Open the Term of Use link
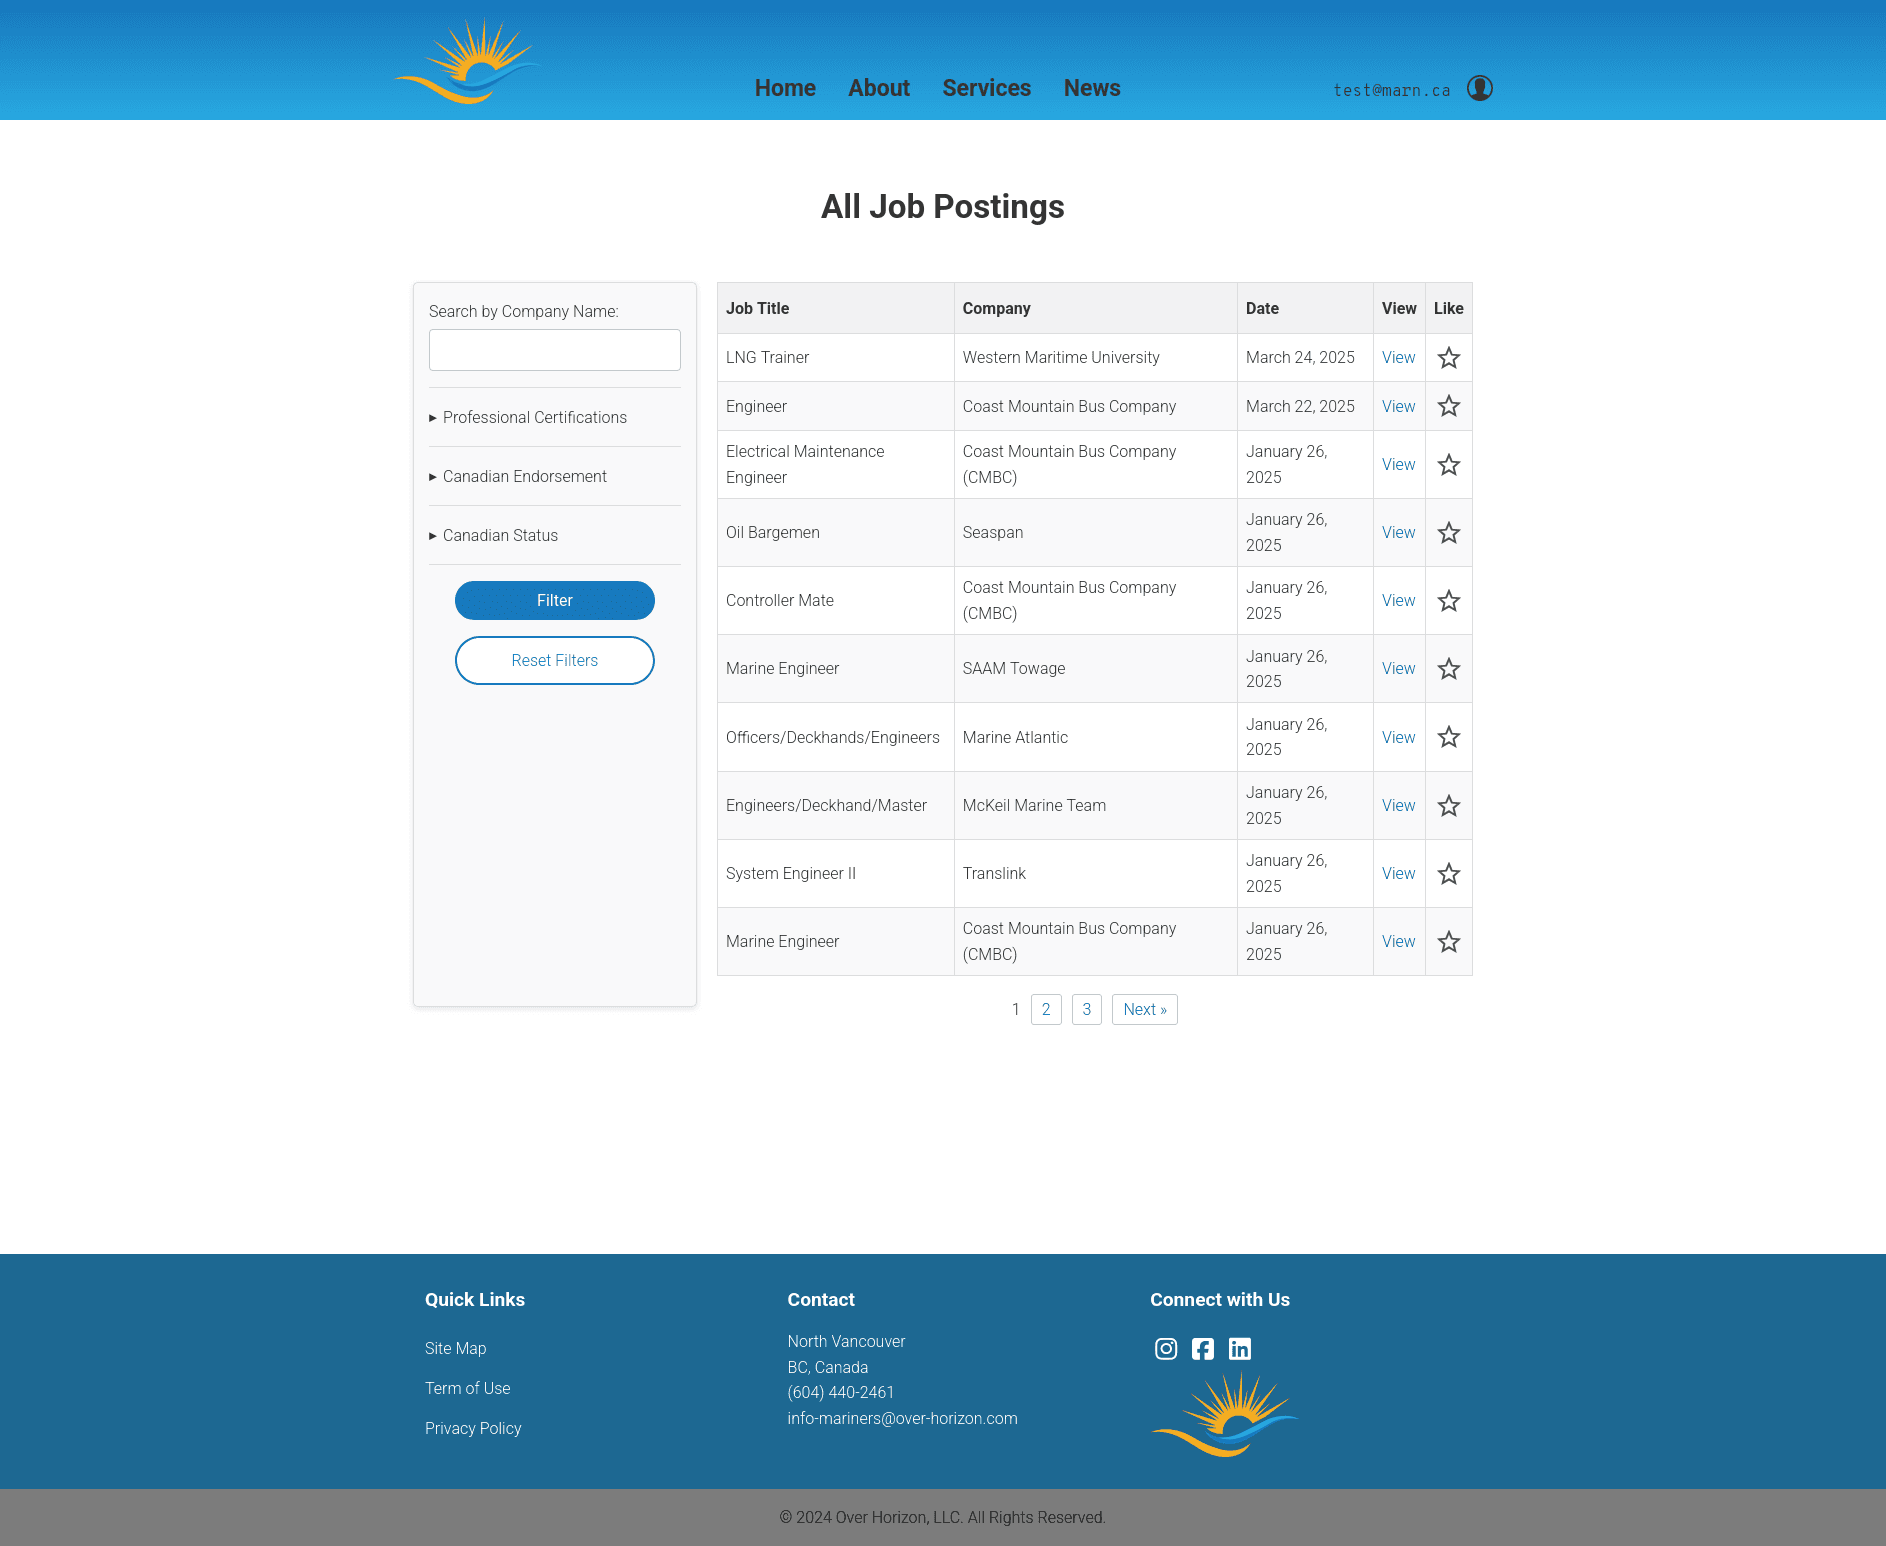Screen dimensions: 1886x1546 coord(468,1388)
